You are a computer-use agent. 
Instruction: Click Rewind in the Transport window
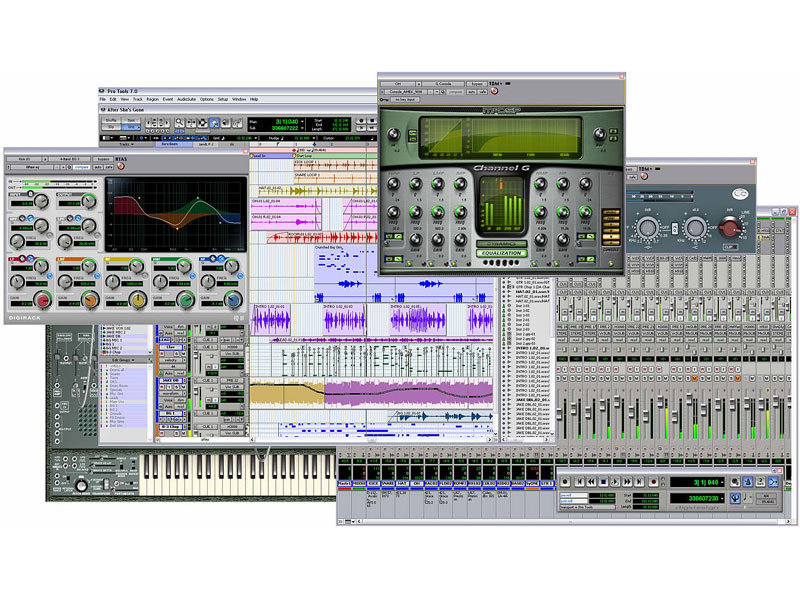click(591, 482)
